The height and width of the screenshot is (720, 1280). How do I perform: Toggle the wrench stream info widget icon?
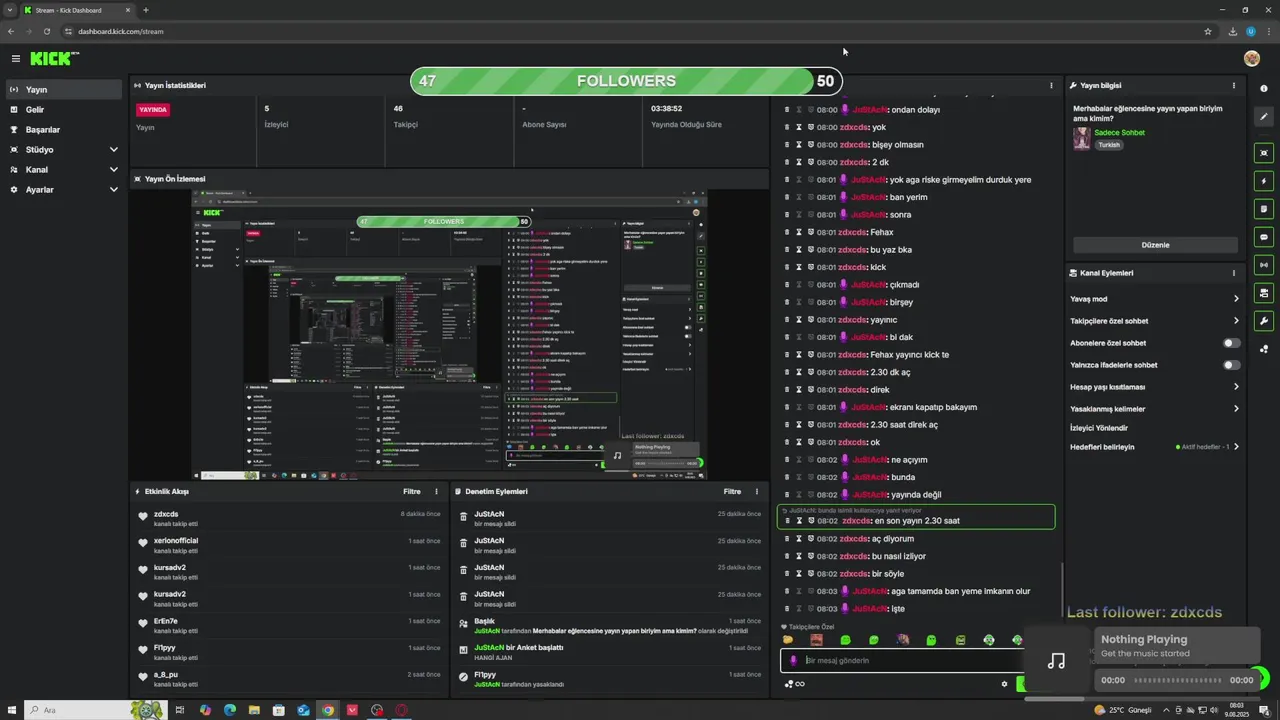pos(1264,321)
